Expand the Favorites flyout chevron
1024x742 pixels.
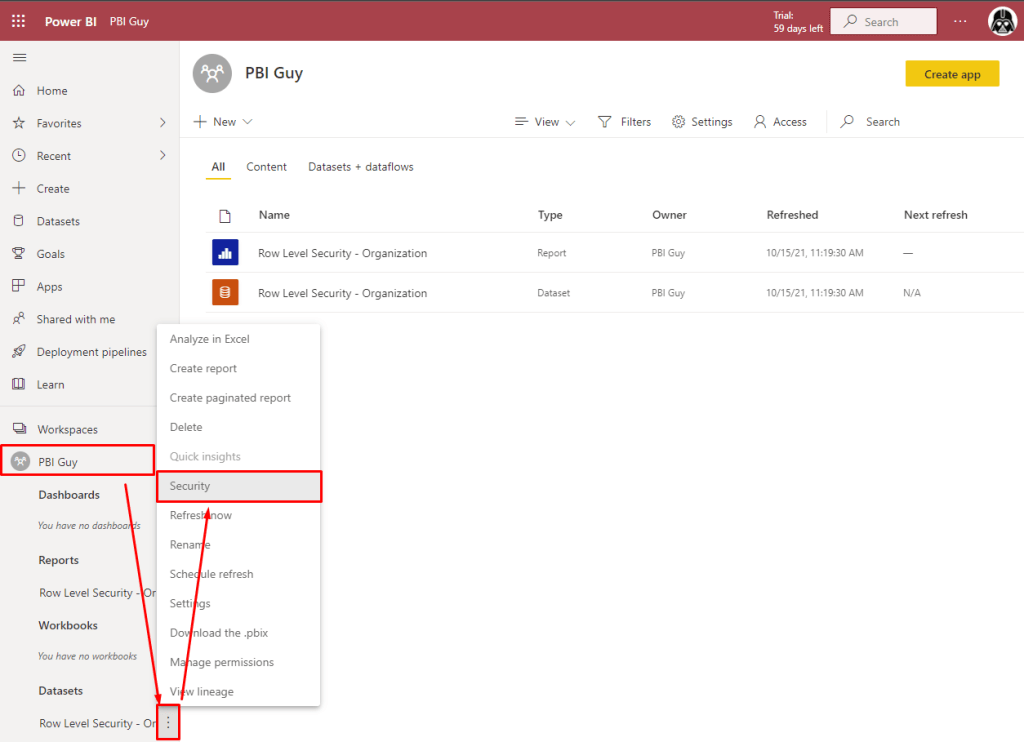pyautogui.click(x=162, y=123)
